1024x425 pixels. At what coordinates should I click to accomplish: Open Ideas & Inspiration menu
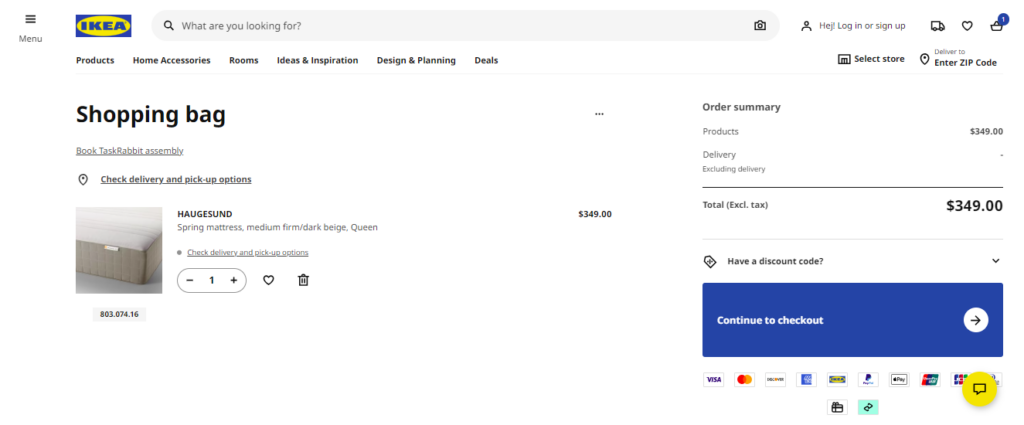(x=317, y=60)
